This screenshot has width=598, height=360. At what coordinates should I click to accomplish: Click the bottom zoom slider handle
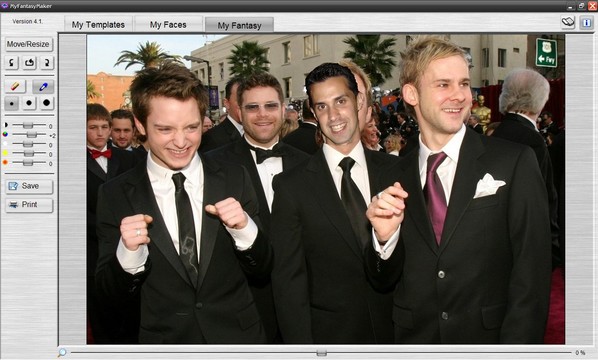pyautogui.click(x=322, y=353)
